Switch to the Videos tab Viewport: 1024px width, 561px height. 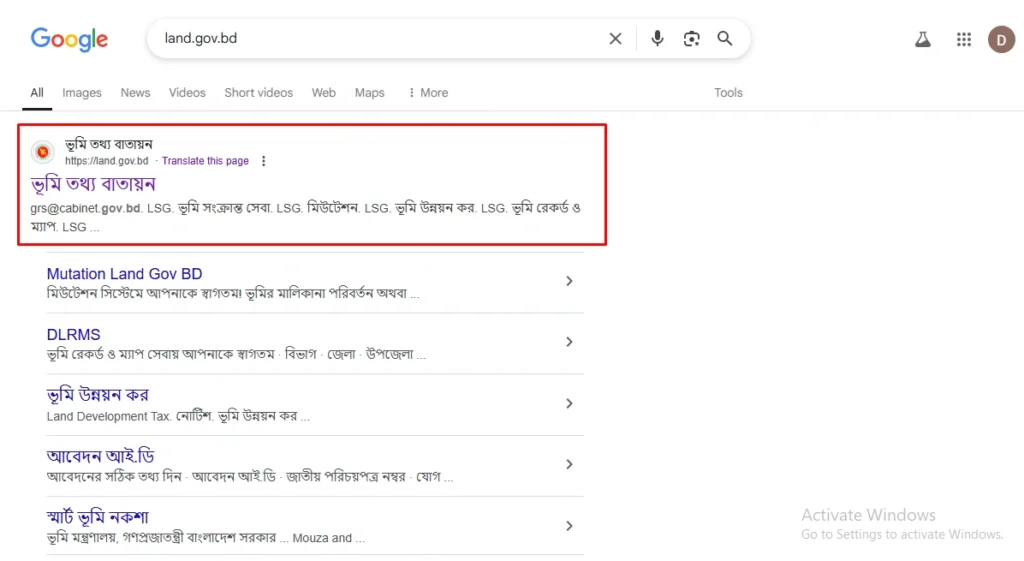click(187, 93)
